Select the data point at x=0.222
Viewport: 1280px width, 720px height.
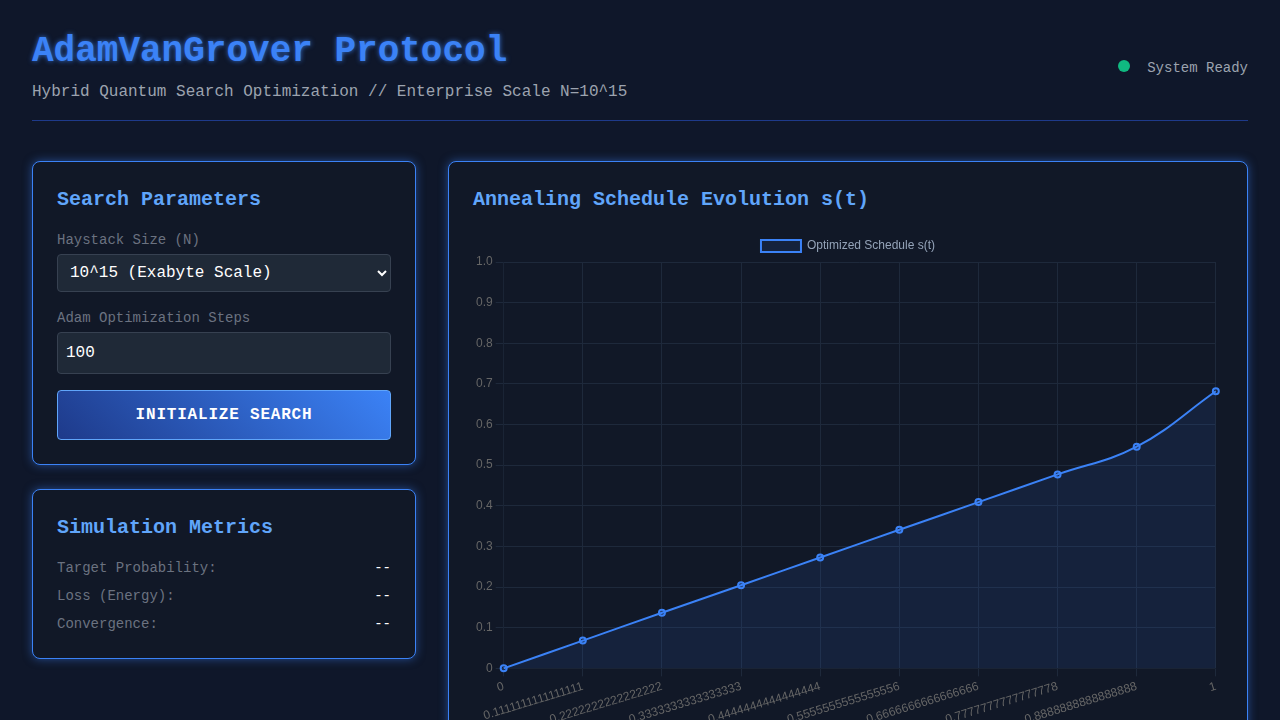tap(662, 613)
